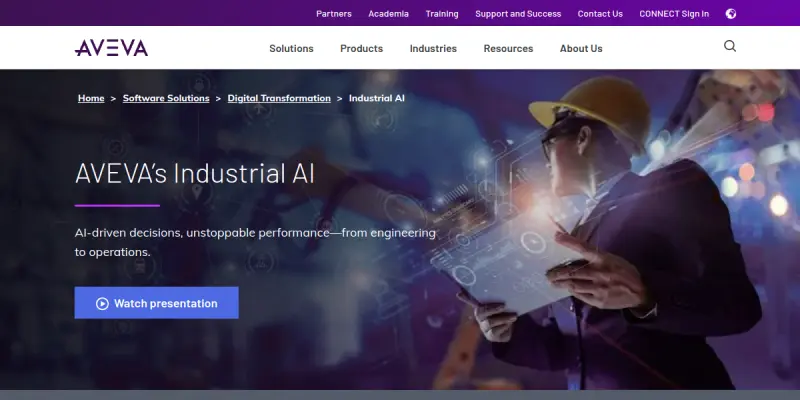Click the AVEVA logo
Screen dimensions: 800x400
[x=111, y=48]
